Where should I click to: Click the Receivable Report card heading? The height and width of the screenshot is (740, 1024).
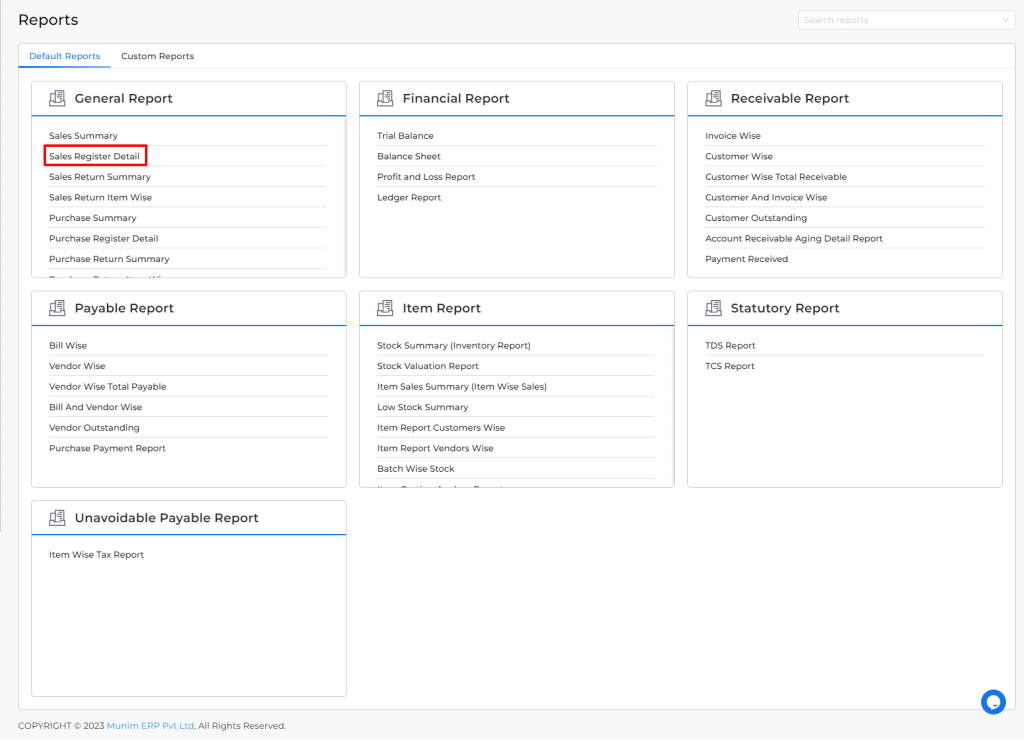click(x=790, y=99)
